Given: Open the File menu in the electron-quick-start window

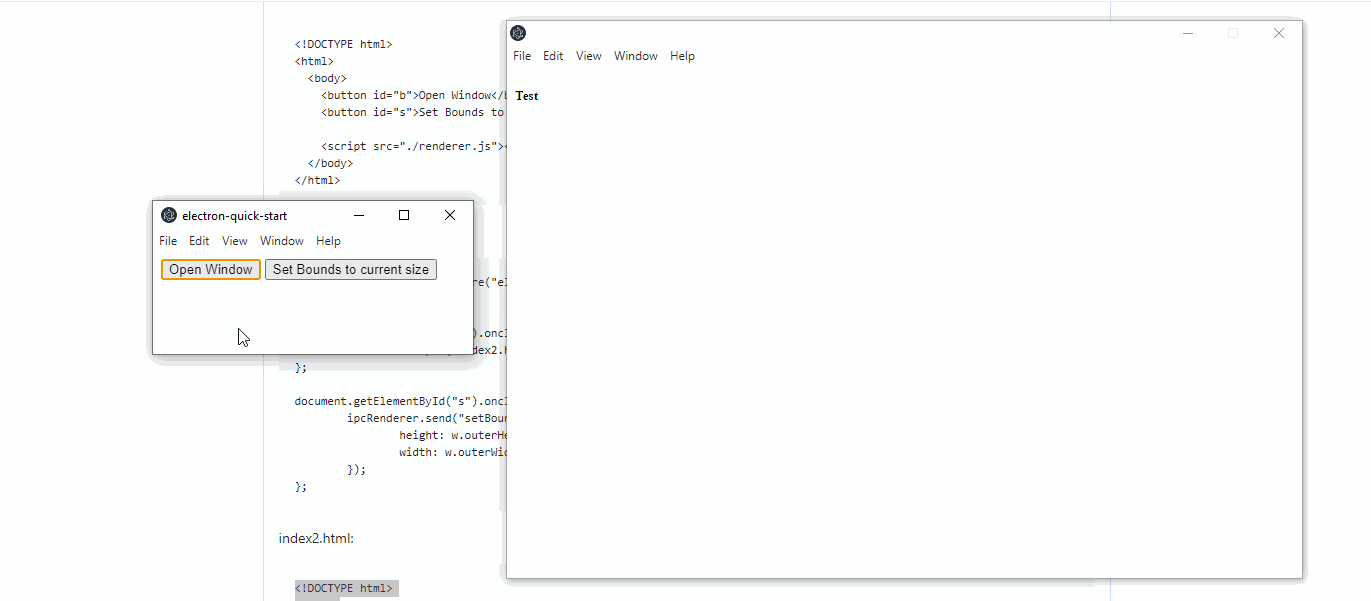Looking at the screenshot, I should 167,240.
